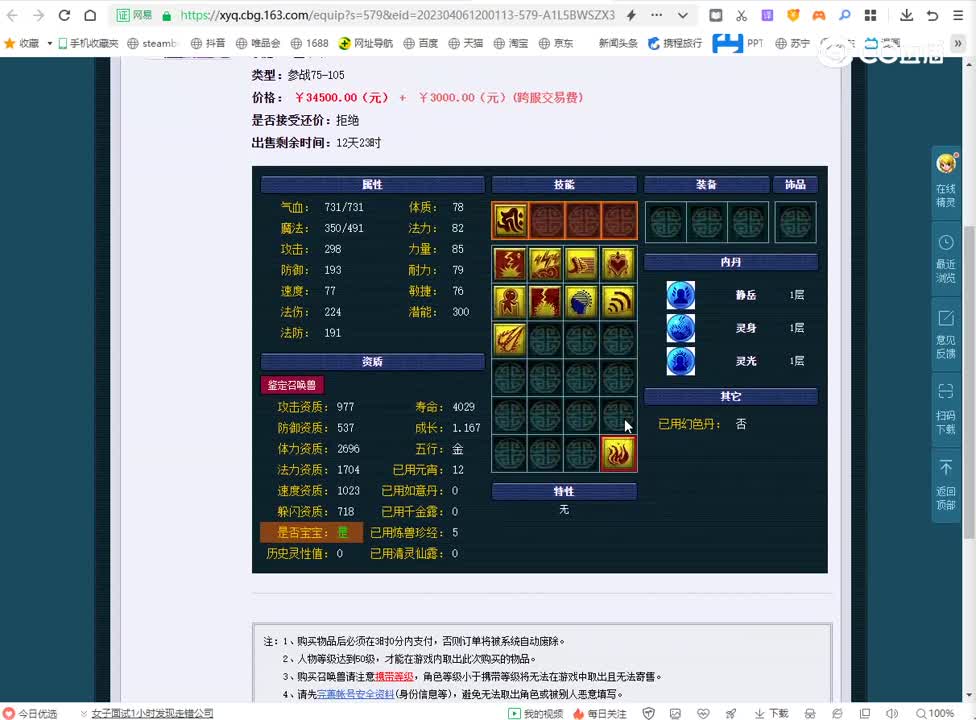
Task: Adjust the 100% zoom control
Action: (935, 713)
